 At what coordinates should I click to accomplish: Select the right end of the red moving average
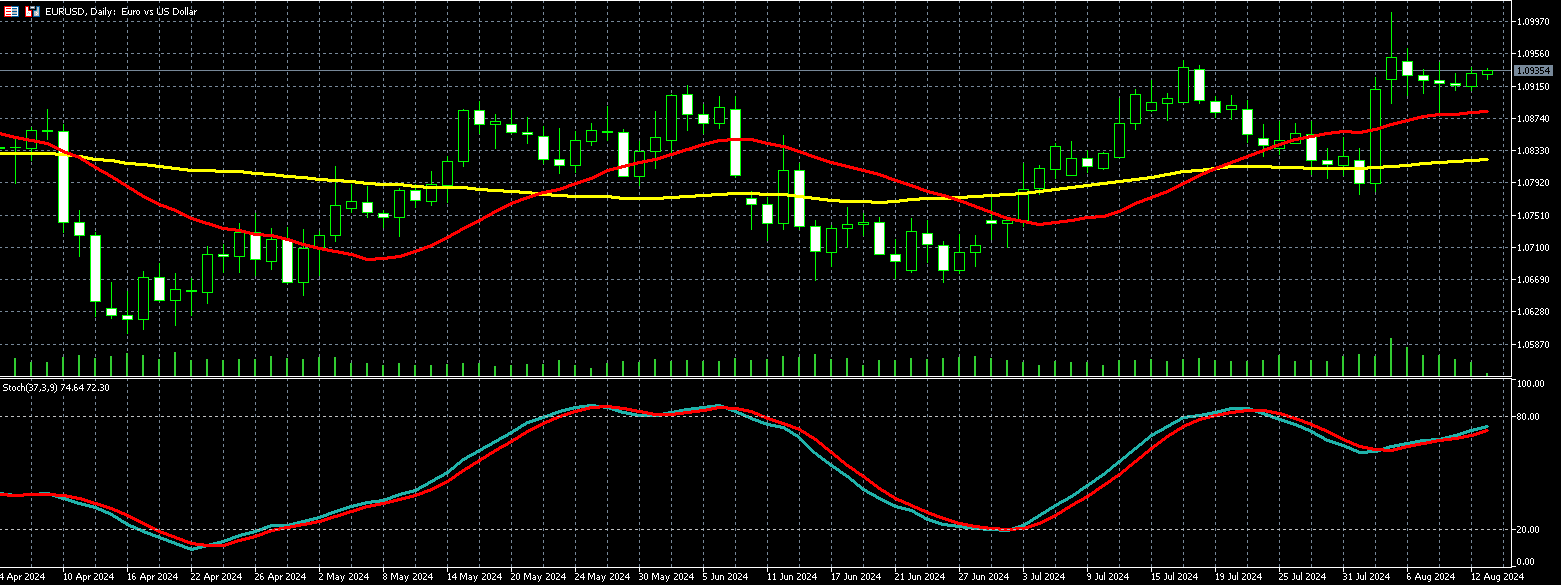(1486, 112)
